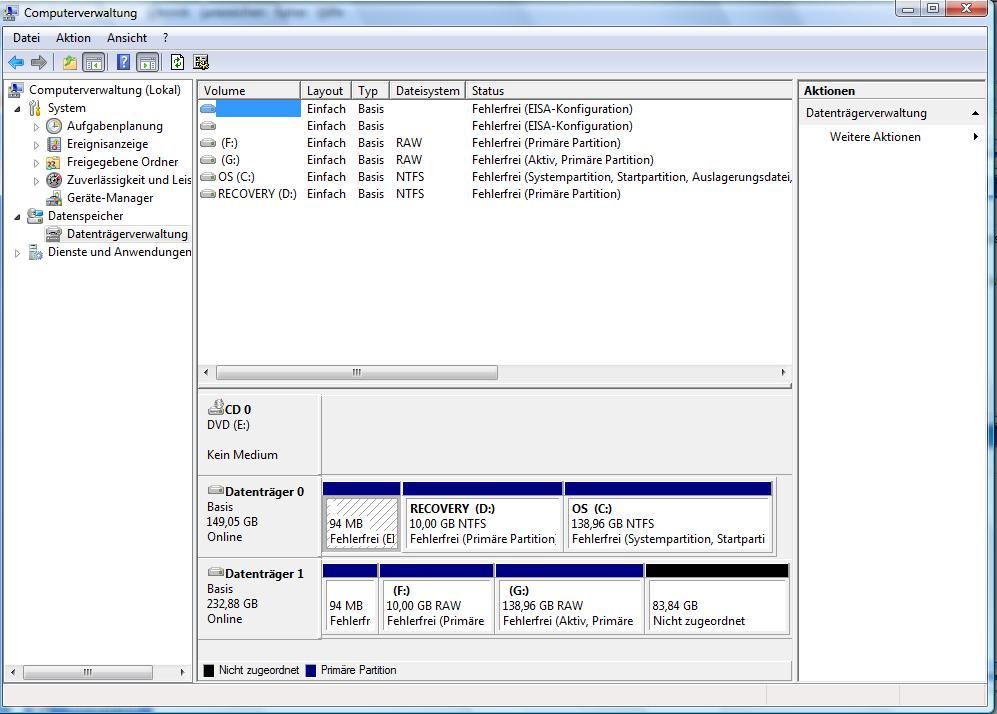The width and height of the screenshot is (997, 714).
Task: Click the Refresh icon in the toolbar
Action: tap(177, 62)
